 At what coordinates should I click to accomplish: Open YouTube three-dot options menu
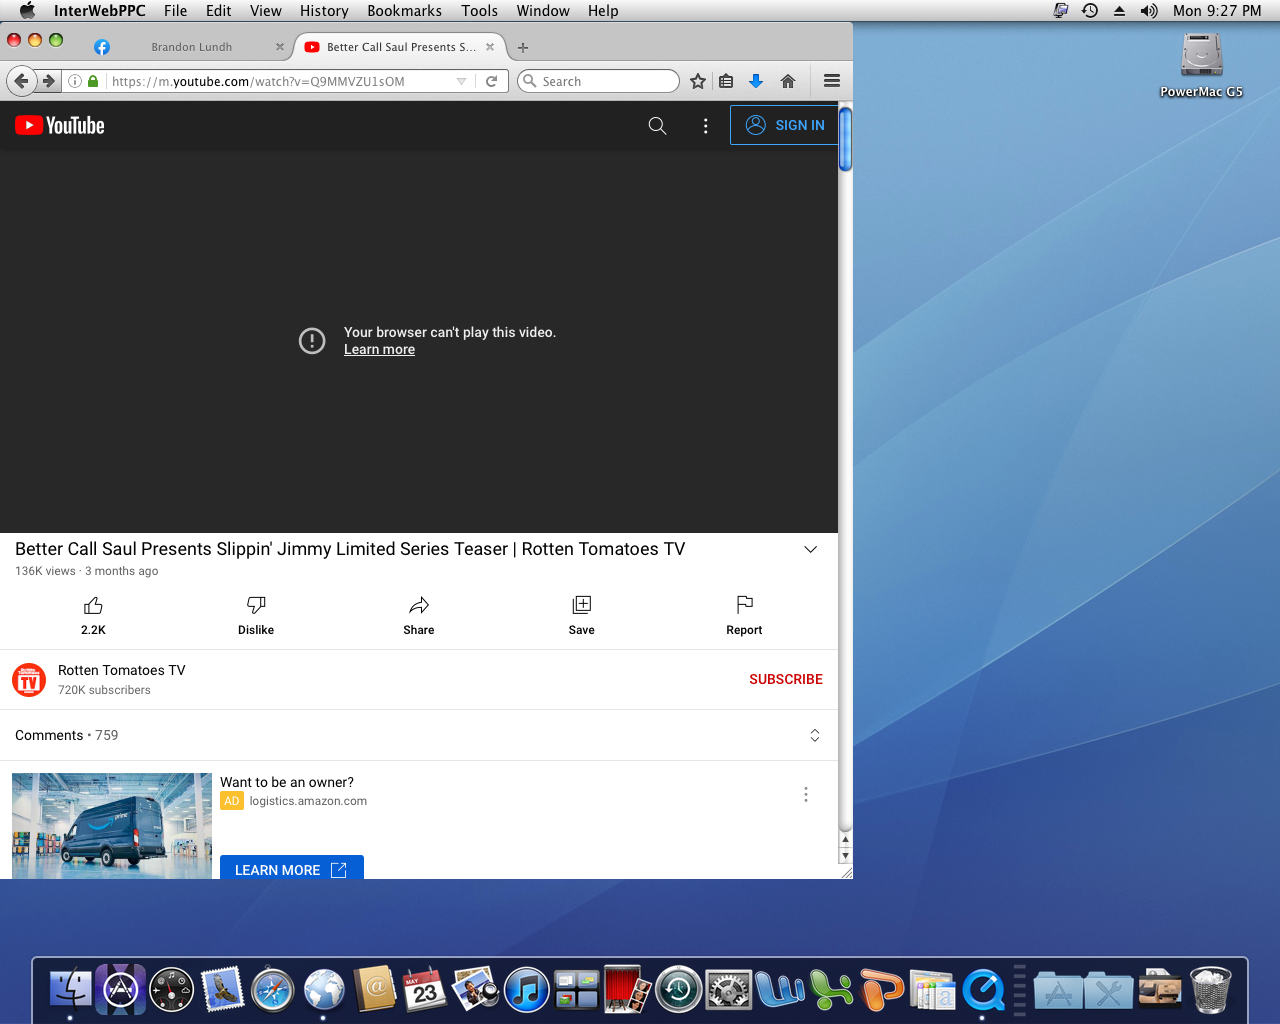pyautogui.click(x=706, y=125)
